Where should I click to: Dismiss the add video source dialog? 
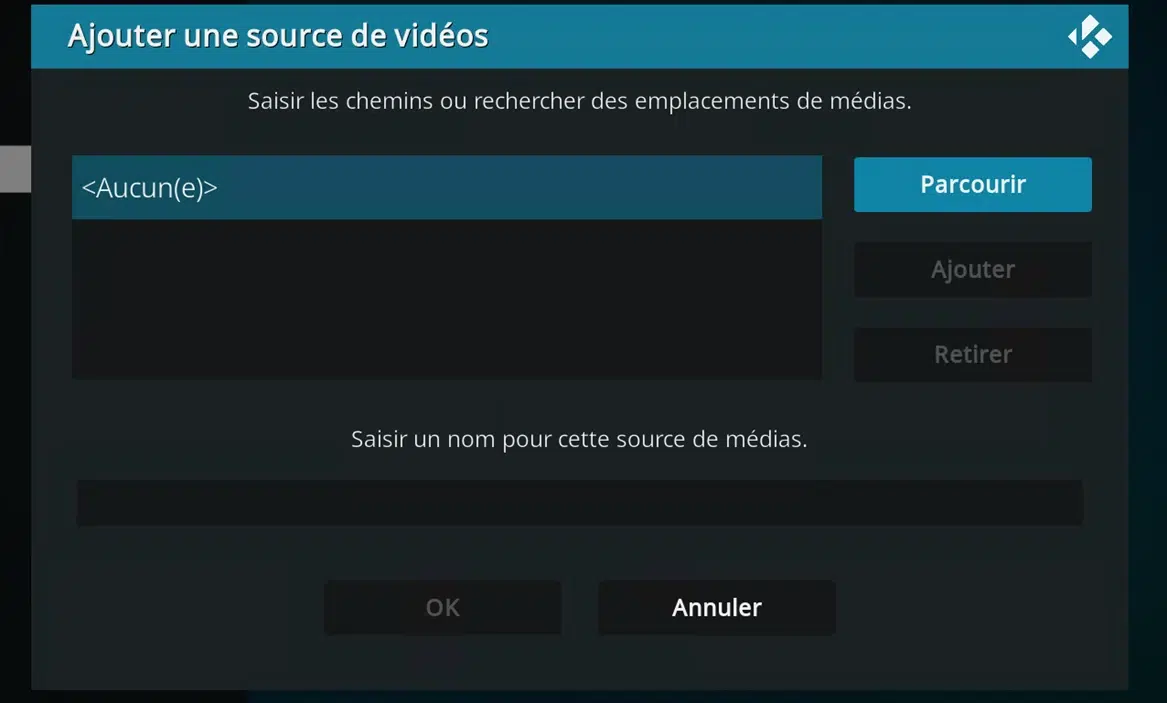717,608
